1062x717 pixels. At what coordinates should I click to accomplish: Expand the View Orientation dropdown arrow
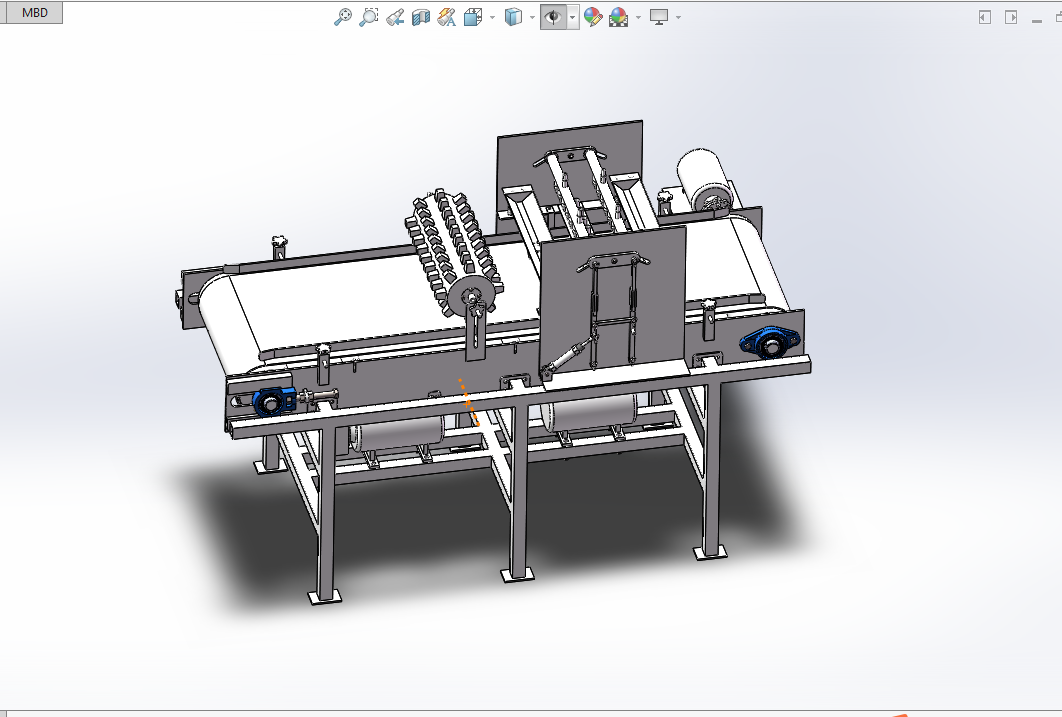tap(492, 18)
